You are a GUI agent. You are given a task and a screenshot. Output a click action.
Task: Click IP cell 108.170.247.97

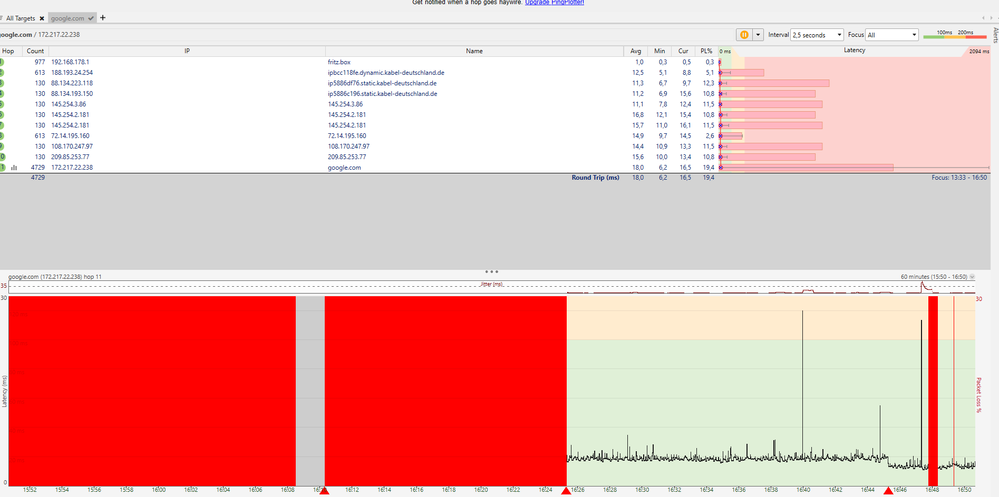pos(72,146)
